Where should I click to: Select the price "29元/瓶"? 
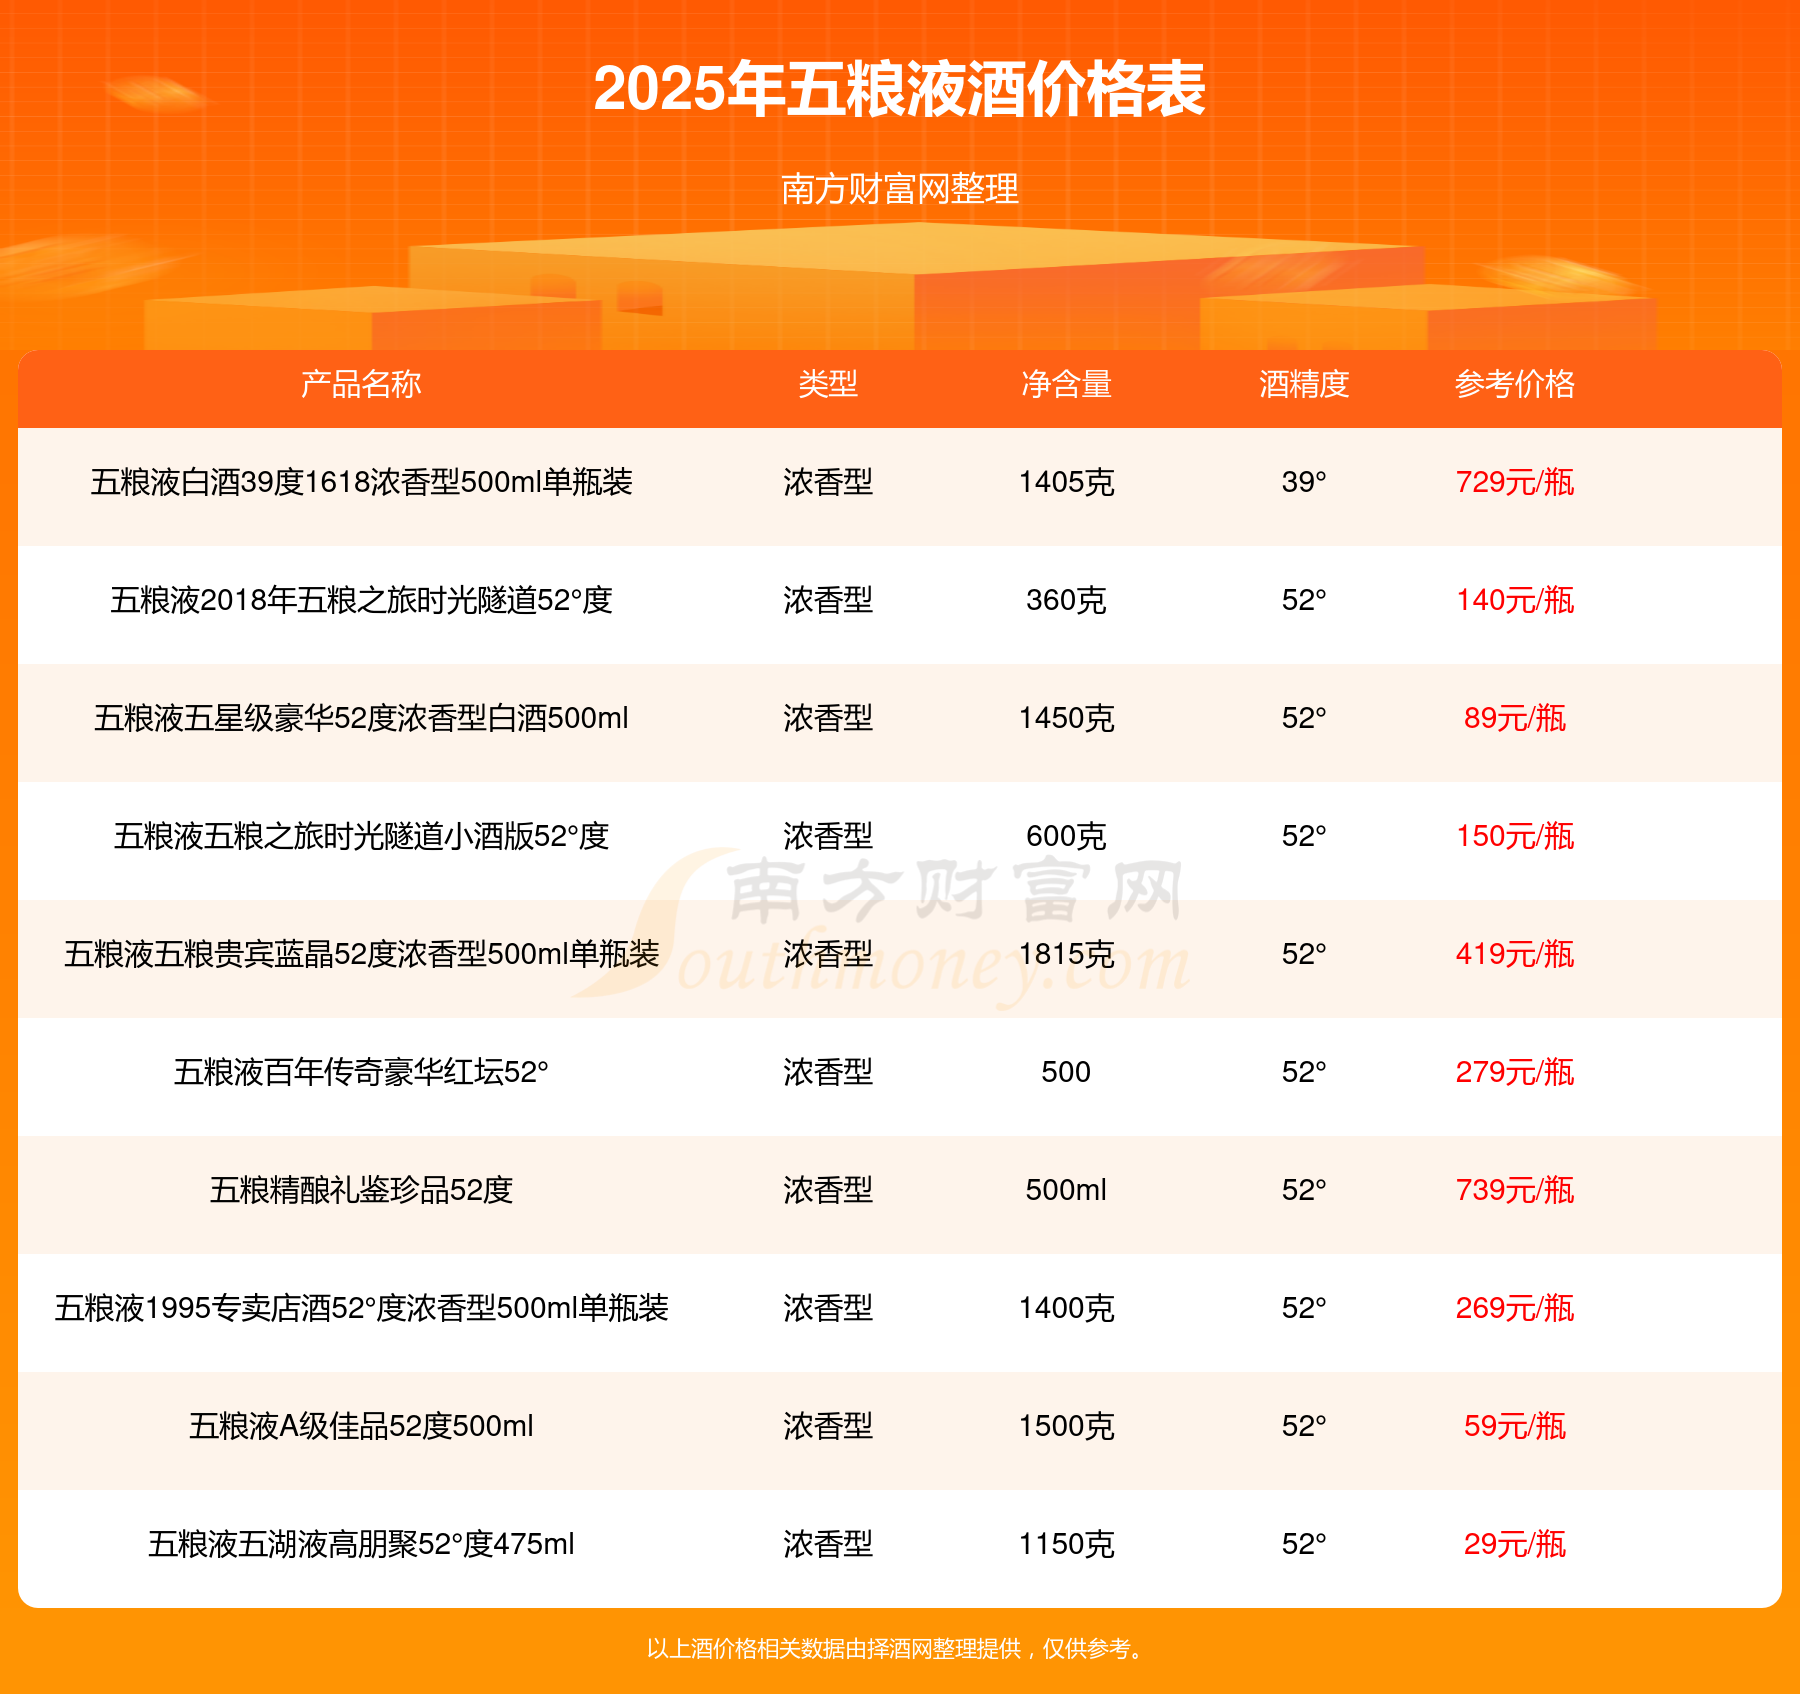click(x=1515, y=1544)
